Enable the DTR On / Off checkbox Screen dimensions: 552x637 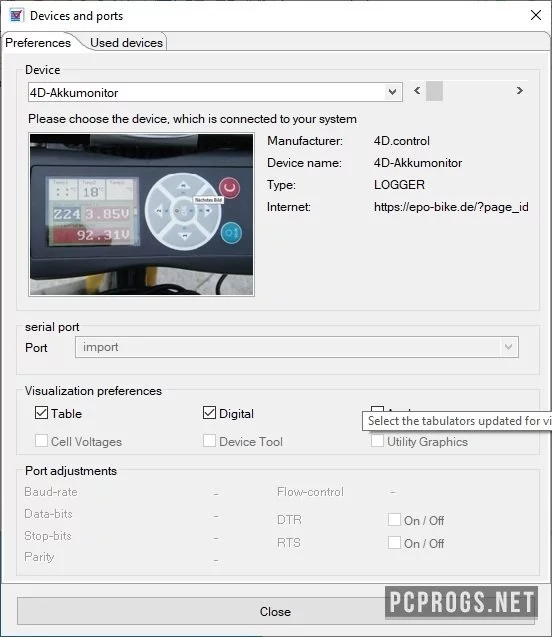click(394, 520)
